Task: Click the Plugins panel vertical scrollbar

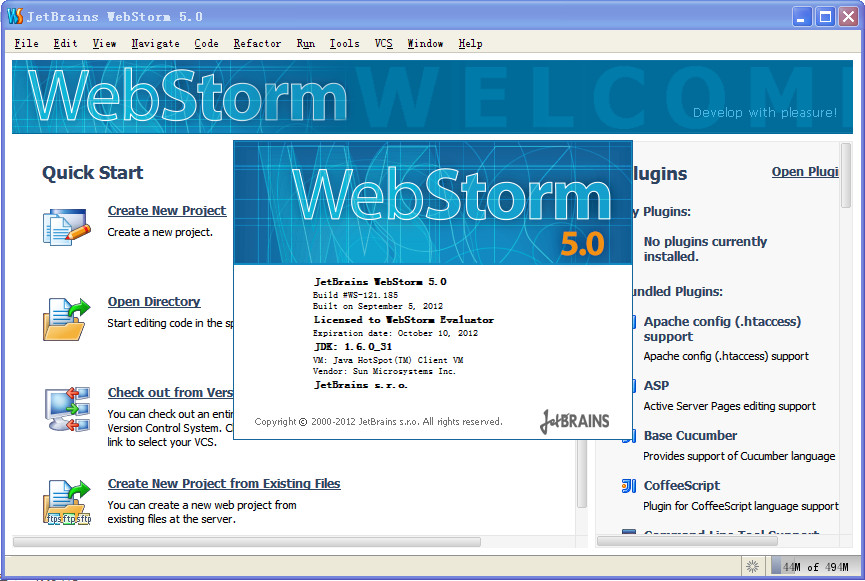Action: [846, 175]
